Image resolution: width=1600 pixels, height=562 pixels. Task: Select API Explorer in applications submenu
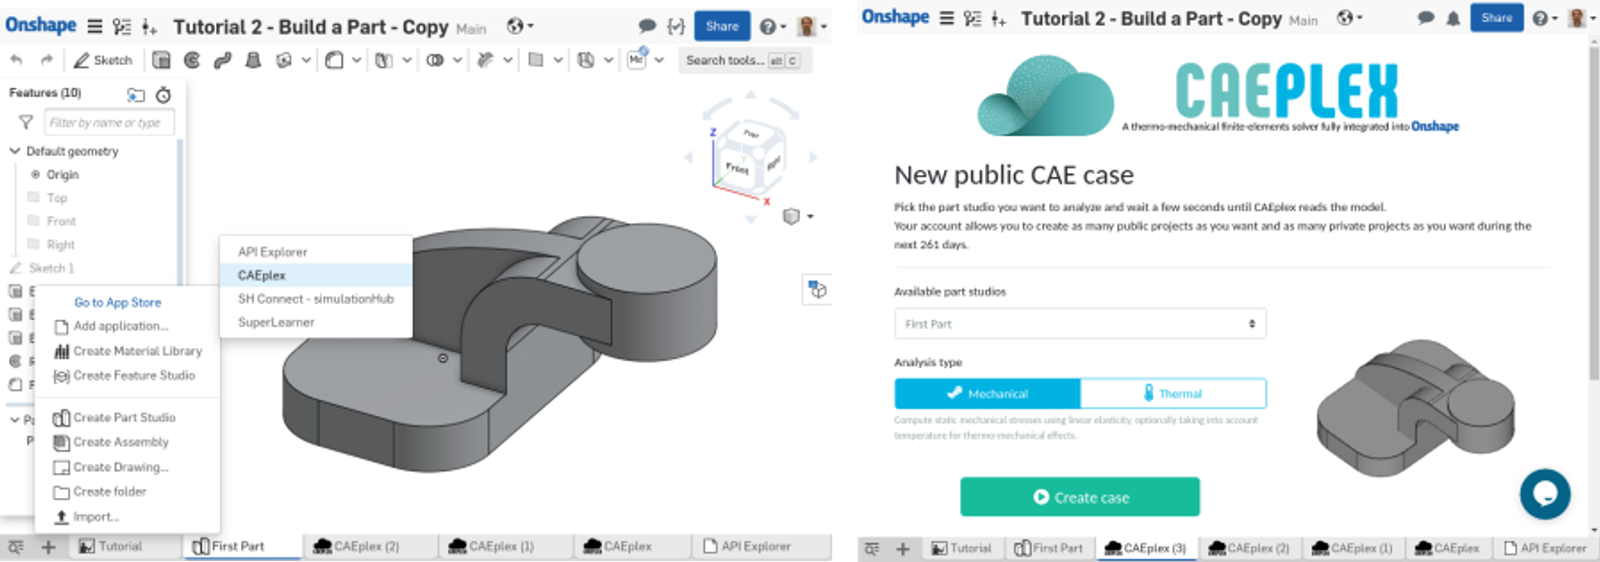[272, 252]
